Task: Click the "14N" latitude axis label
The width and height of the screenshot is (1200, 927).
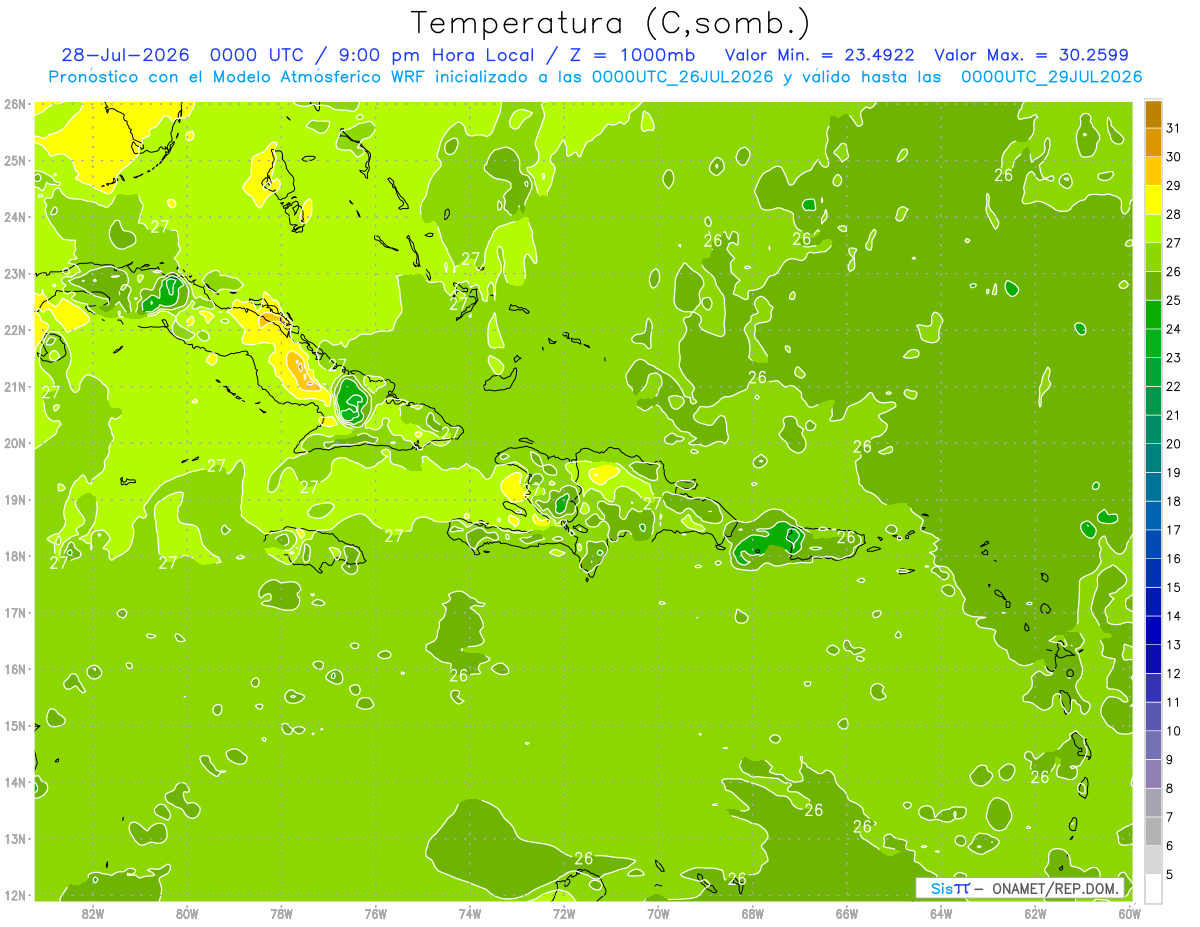Action: pyautogui.click(x=15, y=782)
